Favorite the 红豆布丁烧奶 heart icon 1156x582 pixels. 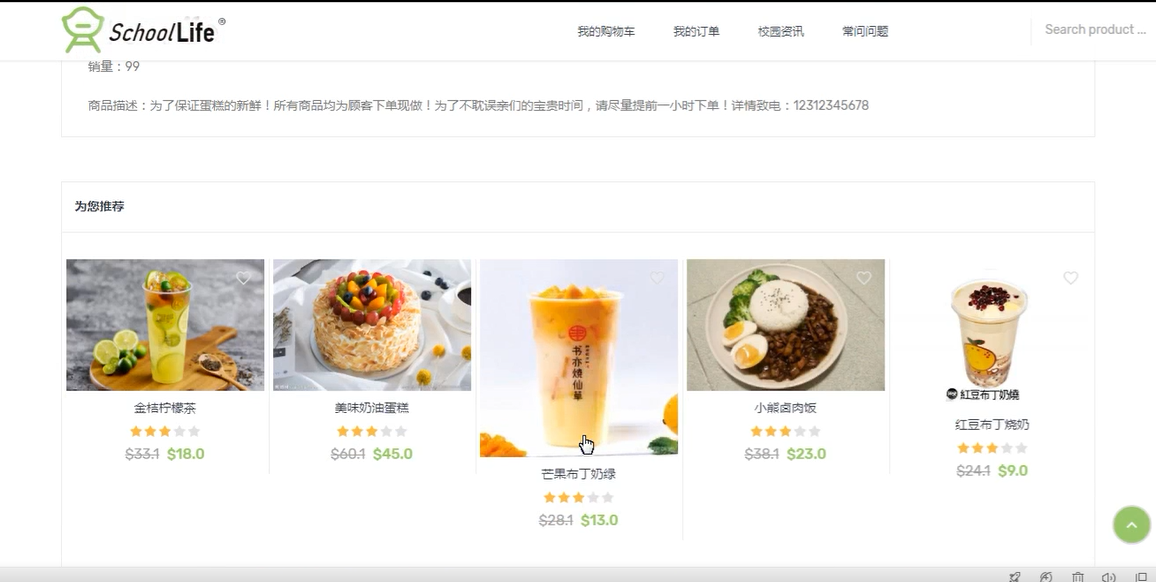pyautogui.click(x=1070, y=278)
